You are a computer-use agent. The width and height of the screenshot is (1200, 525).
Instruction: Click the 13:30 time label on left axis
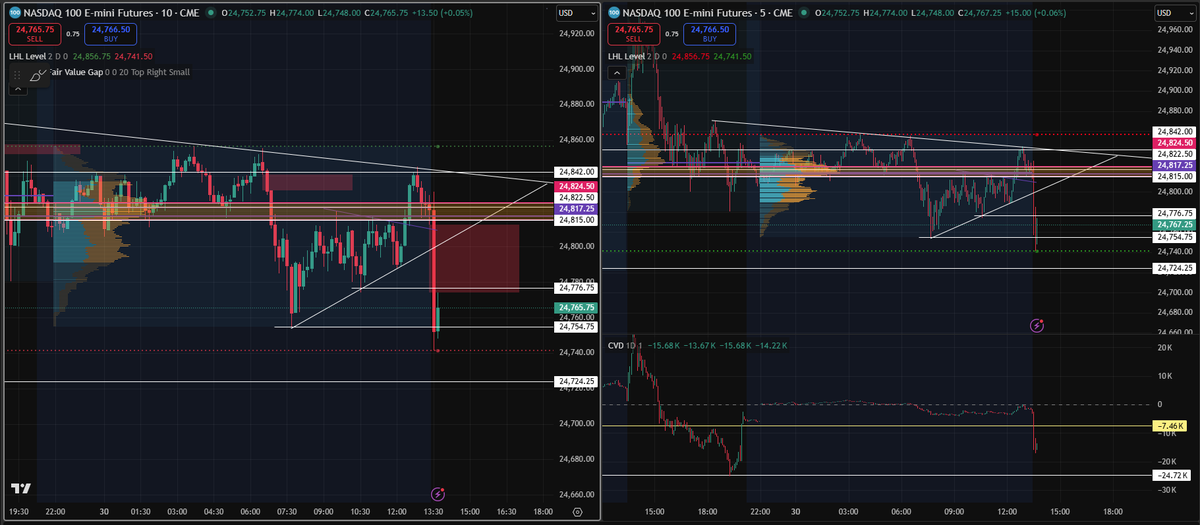433,511
